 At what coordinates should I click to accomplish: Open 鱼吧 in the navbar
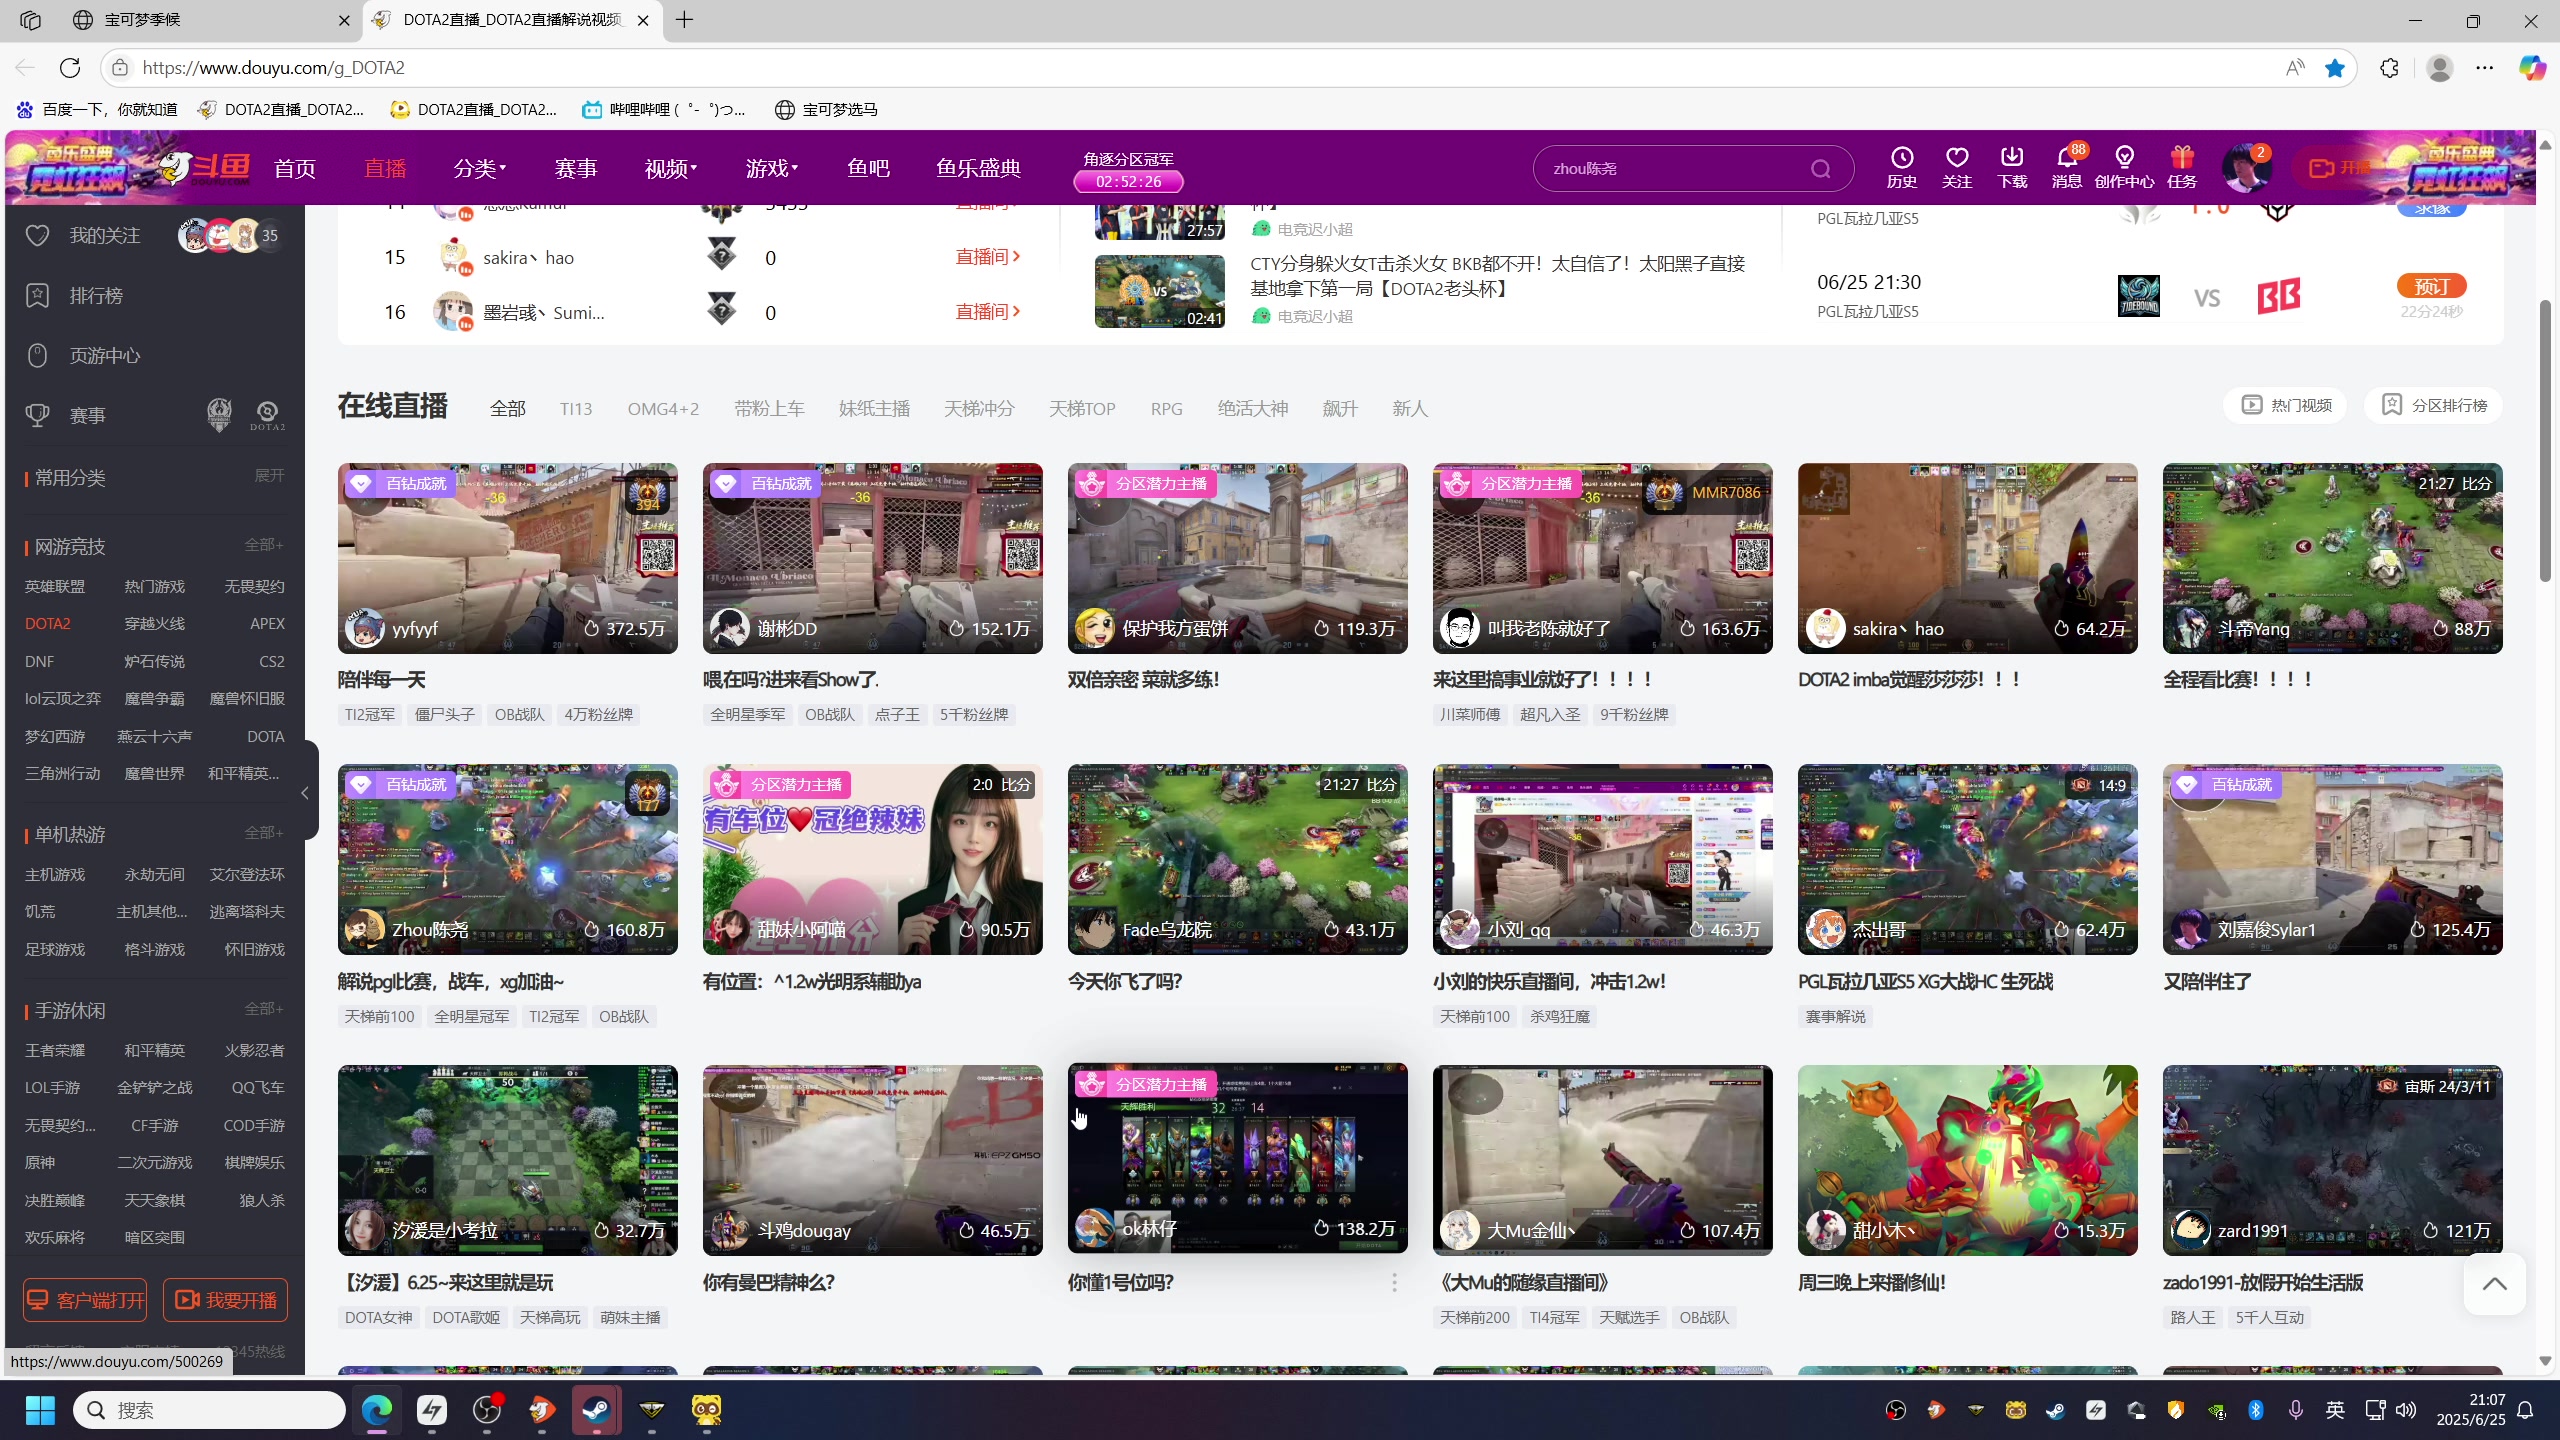868,168
